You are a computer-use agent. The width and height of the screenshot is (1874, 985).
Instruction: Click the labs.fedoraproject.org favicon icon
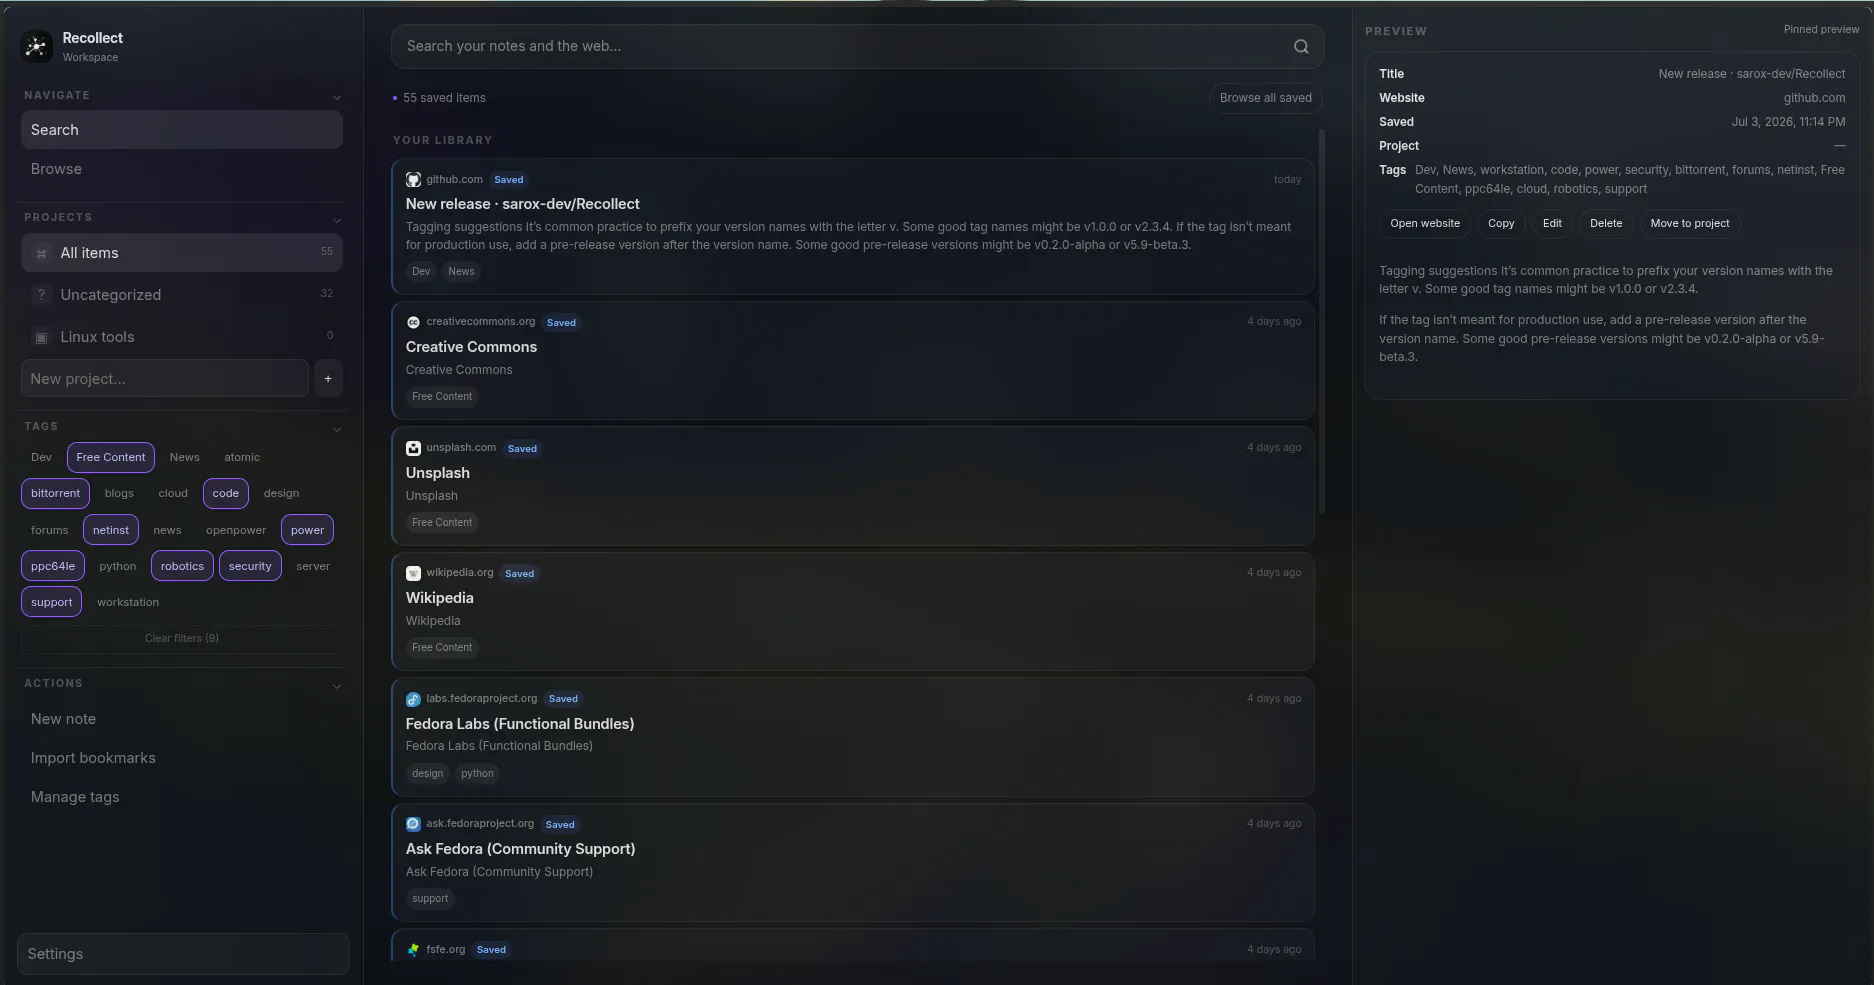(413, 699)
